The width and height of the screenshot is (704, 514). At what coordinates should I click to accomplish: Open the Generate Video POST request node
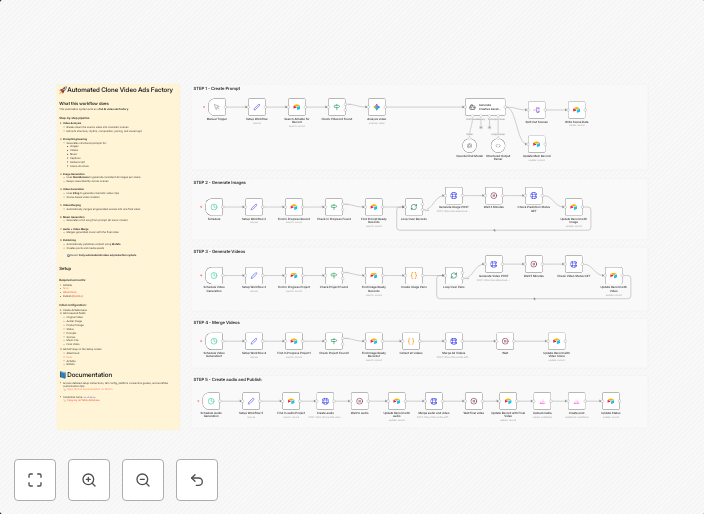click(x=493, y=264)
